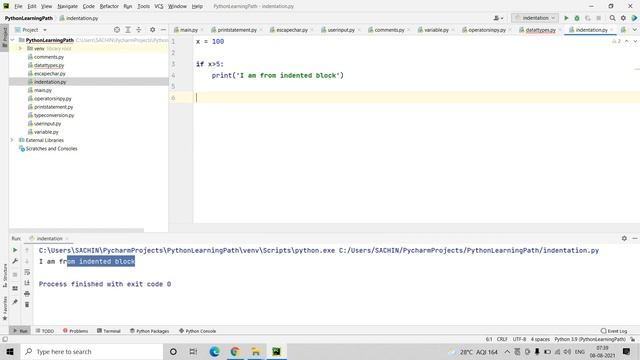Run the indentation configuration from the top toolbar
This screenshot has width=640, height=360.
pyautogui.click(x=566, y=18)
